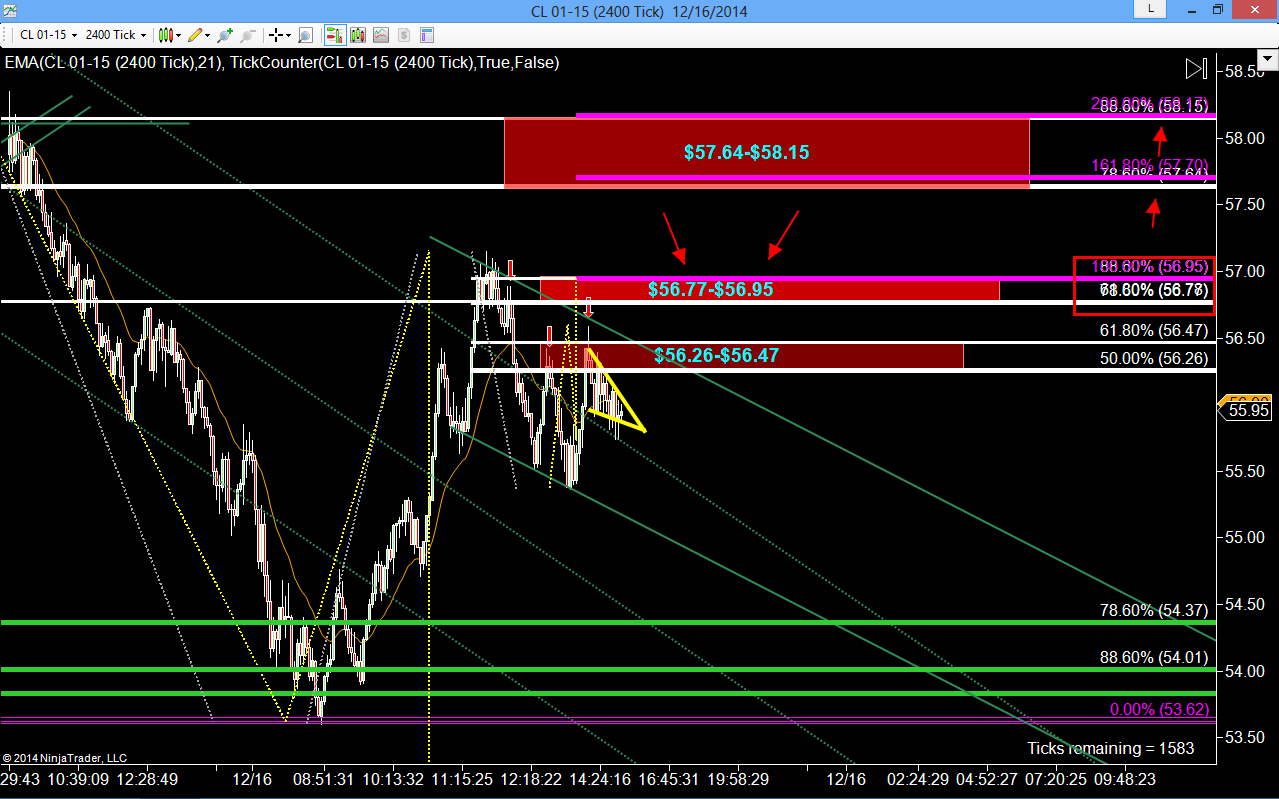Toggle the highlighted Chart Trader icon
1279x799 pixels.
pyautogui.click(x=335, y=35)
